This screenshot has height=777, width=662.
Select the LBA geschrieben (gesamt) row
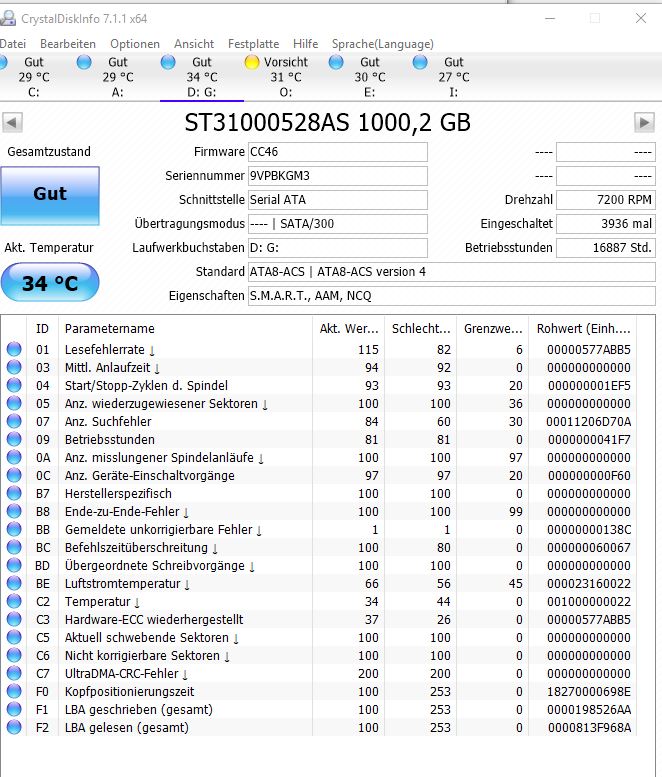319,710
